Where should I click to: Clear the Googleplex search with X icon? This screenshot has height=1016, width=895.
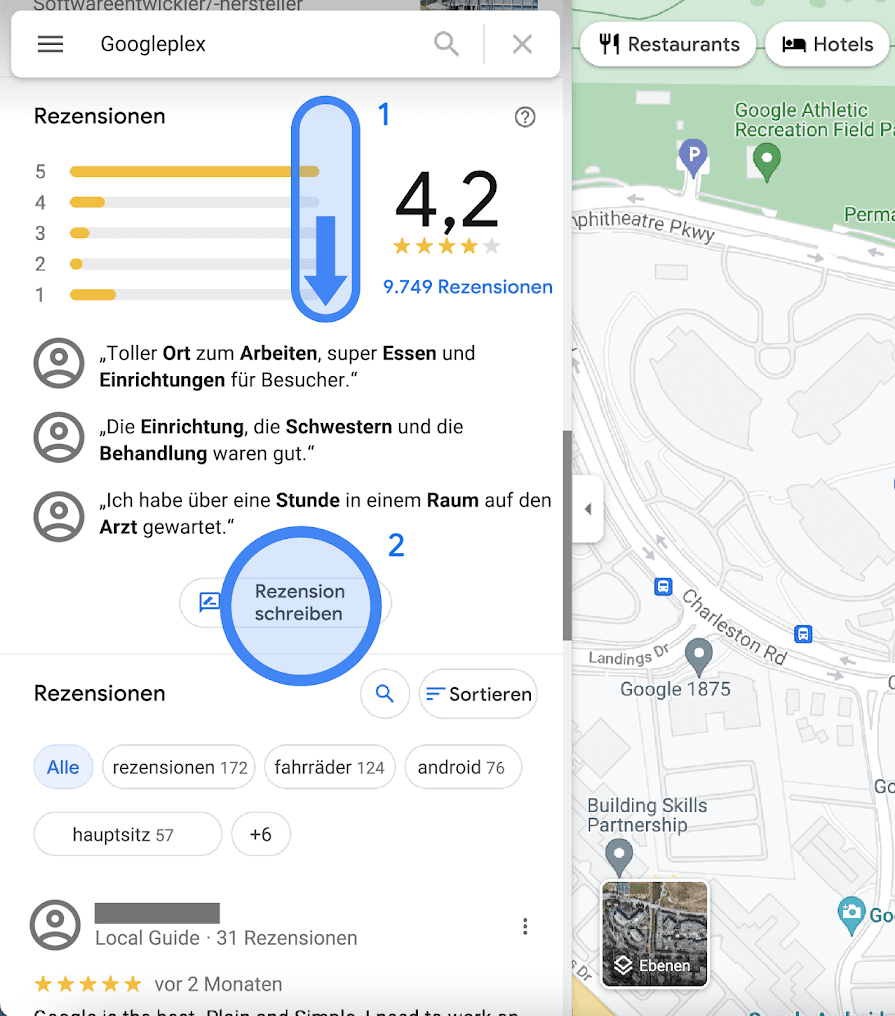[x=522, y=44]
